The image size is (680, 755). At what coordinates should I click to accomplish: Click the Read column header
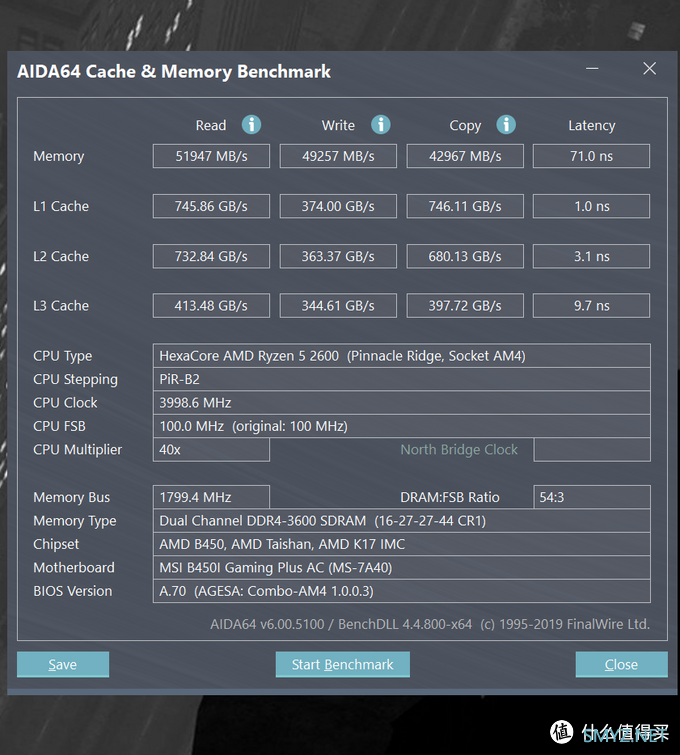[x=211, y=125]
